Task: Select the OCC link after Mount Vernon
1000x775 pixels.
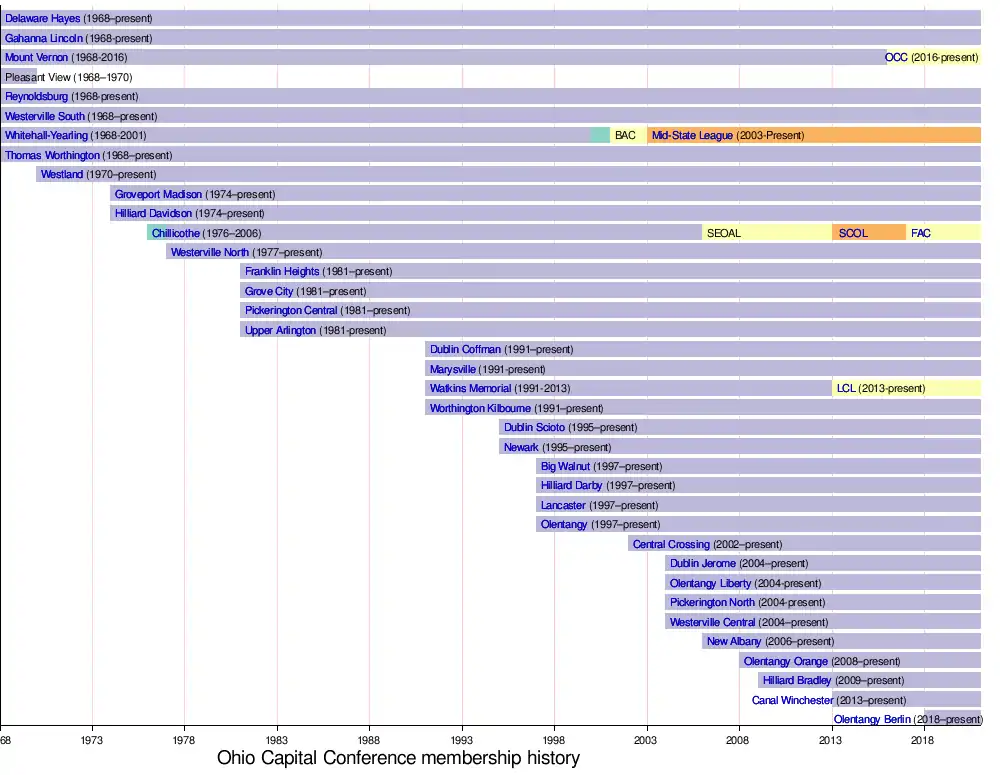Action: pyautogui.click(x=896, y=57)
